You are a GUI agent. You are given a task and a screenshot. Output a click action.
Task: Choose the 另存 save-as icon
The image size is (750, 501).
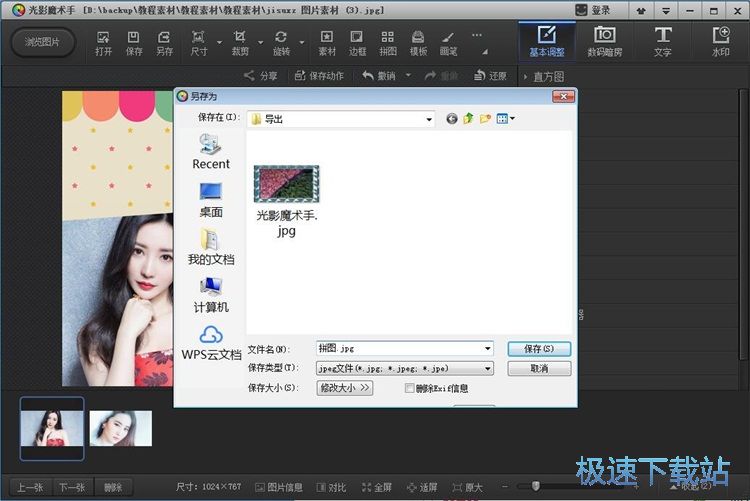(164, 44)
